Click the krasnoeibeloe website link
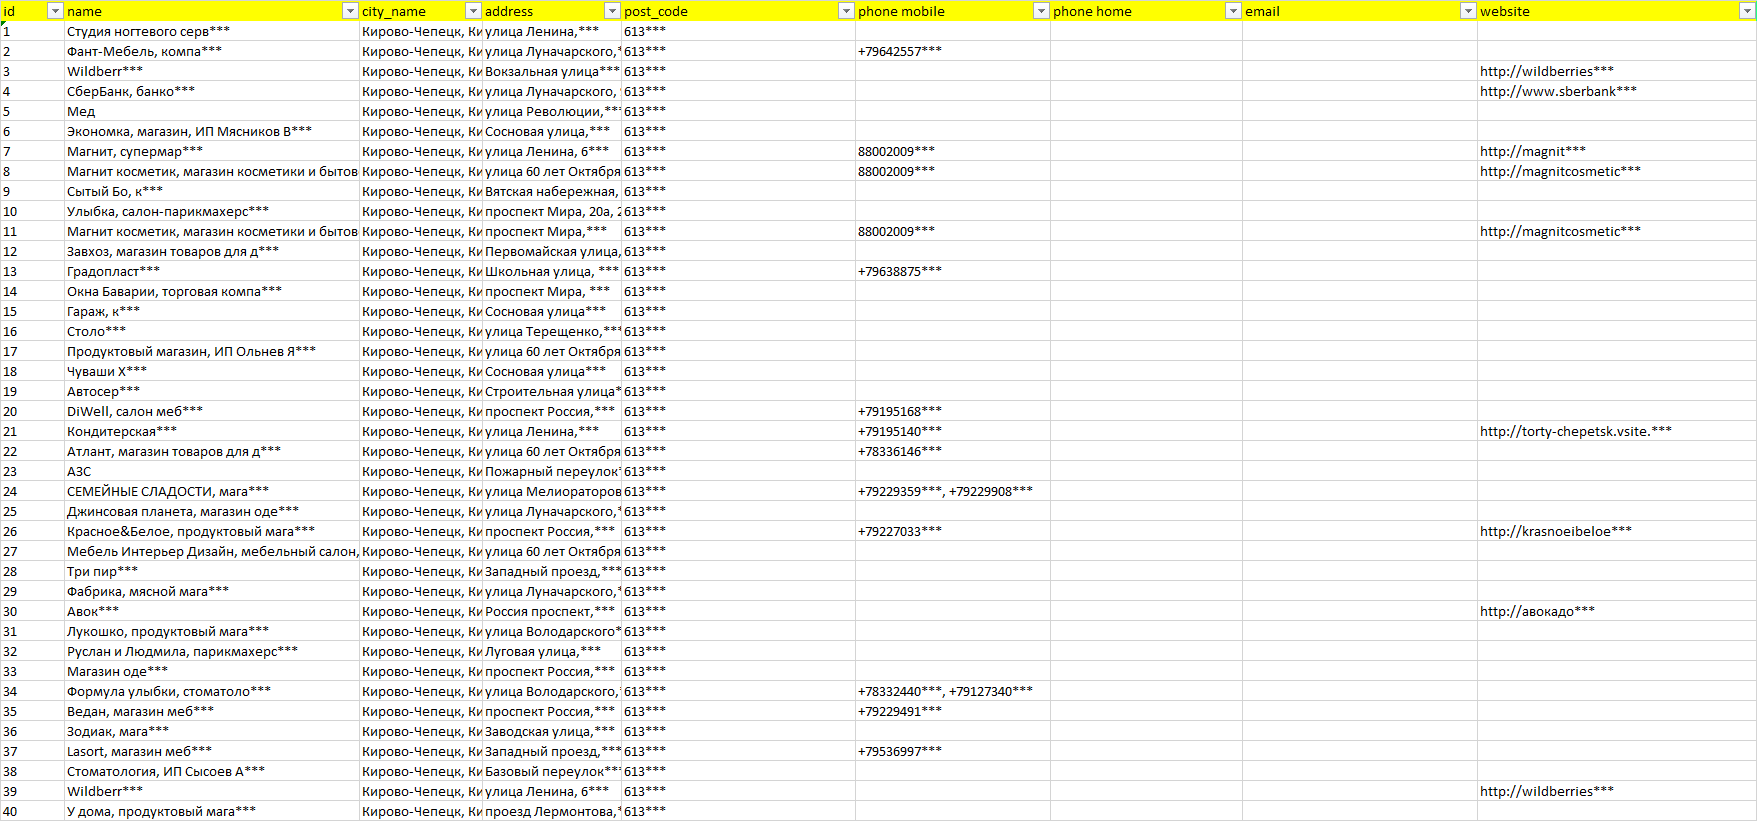1757x821 pixels. (1555, 531)
